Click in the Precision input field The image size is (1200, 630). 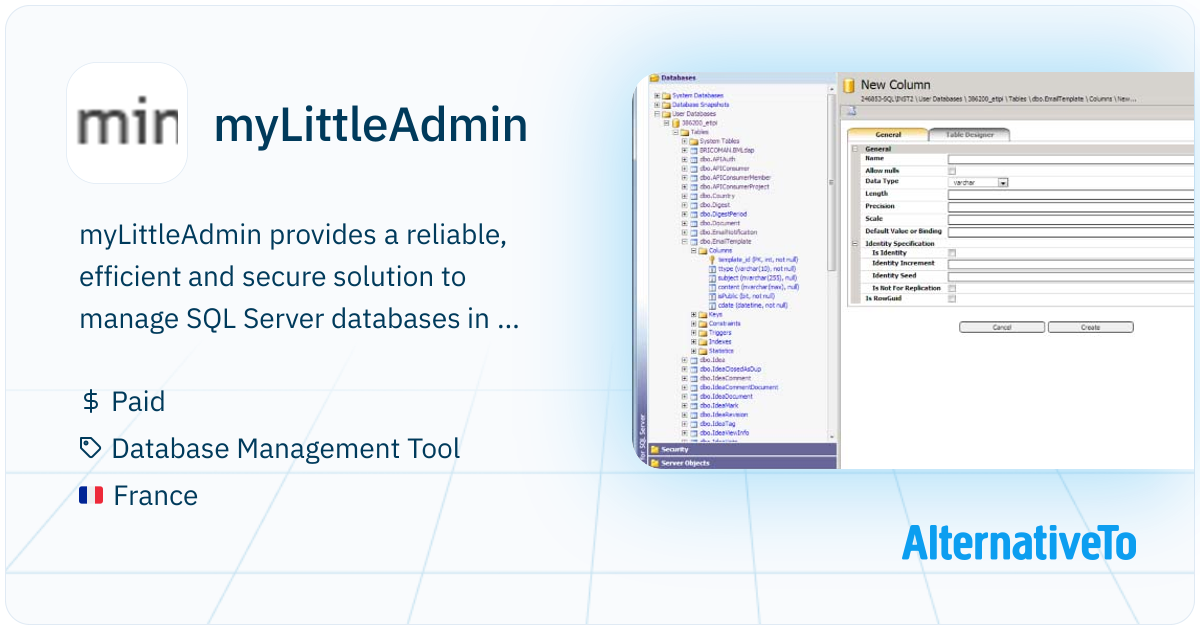1071,206
